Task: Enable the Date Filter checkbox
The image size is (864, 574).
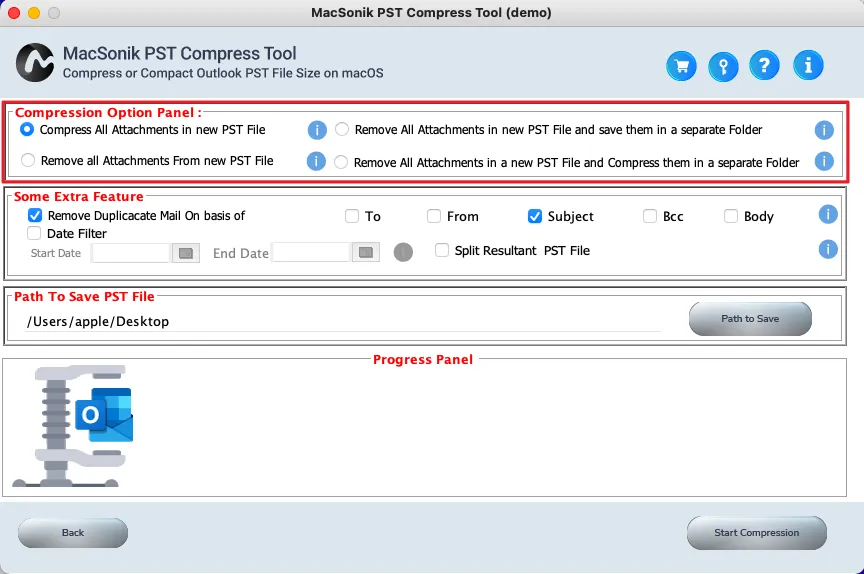Action: coord(34,233)
